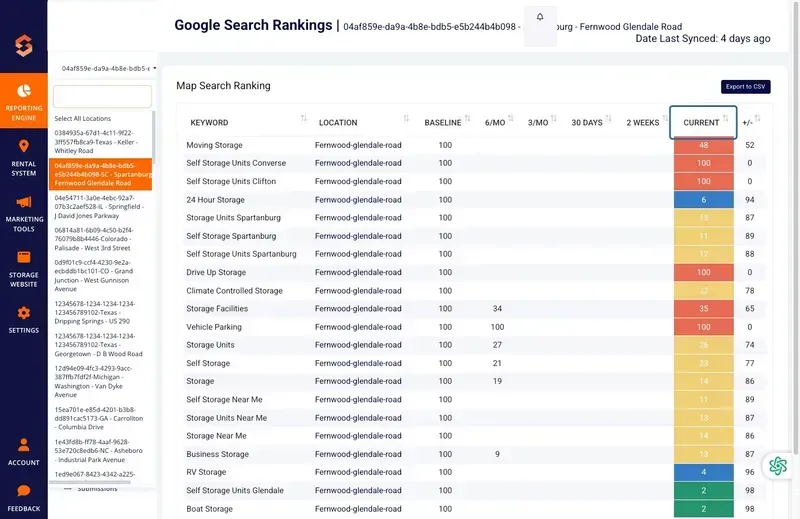Click Self Storage Units Converse keyword
800x519 pixels.
coord(236,163)
